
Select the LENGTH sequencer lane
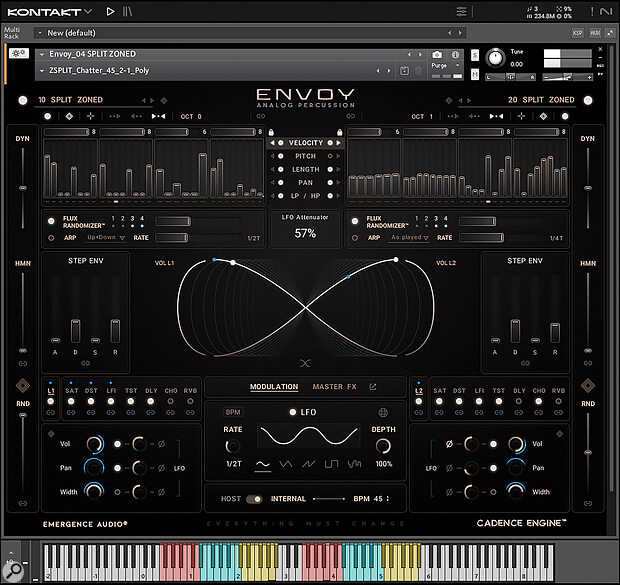[306, 169]
